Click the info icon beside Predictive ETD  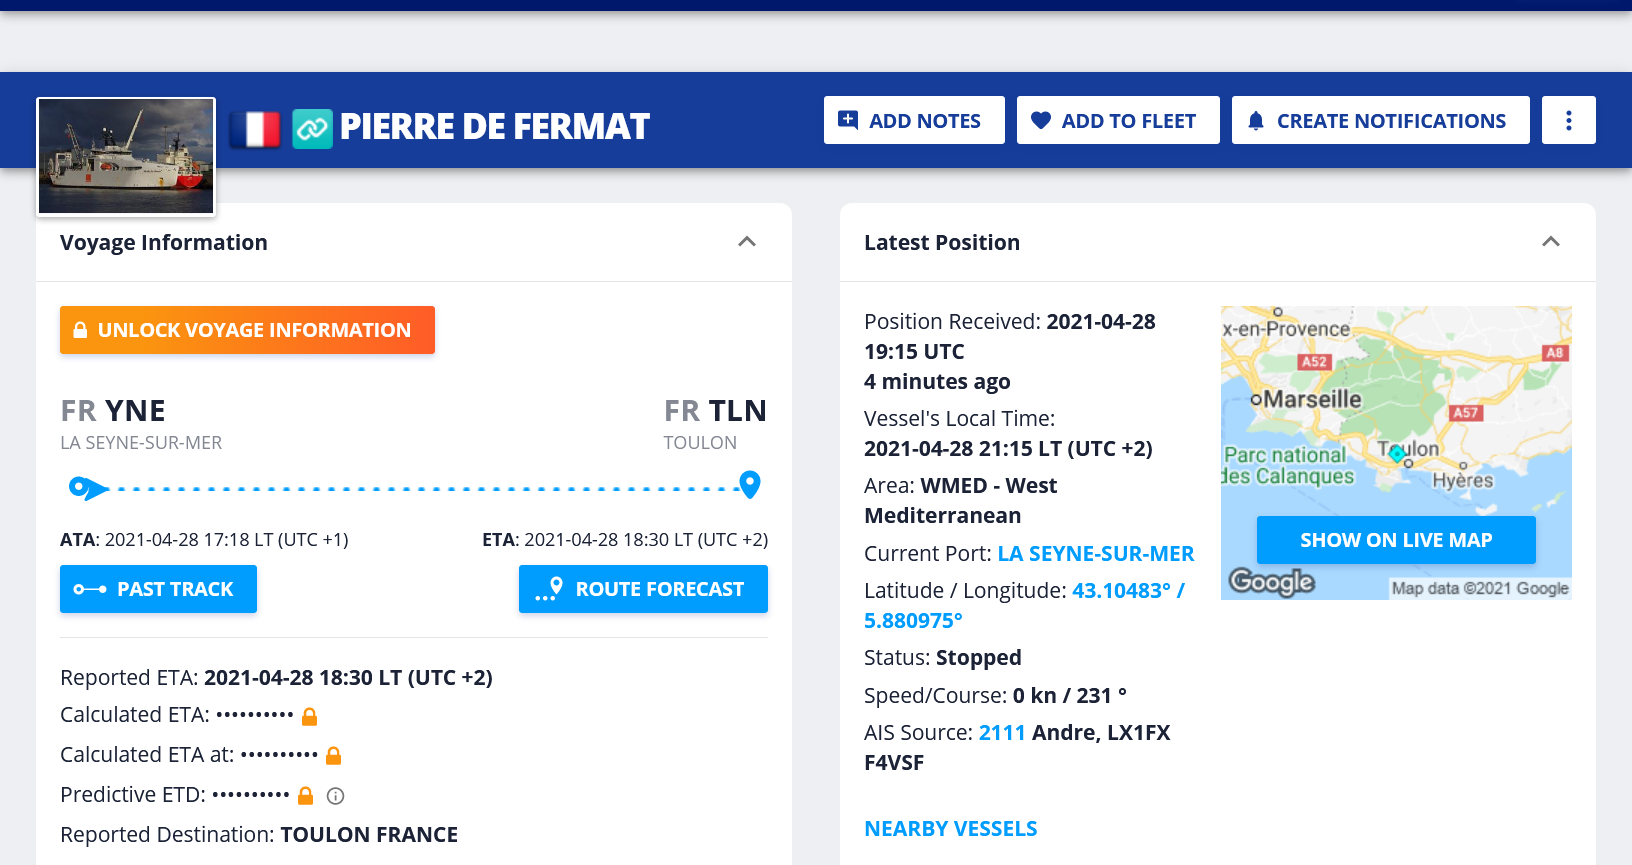(336, 796)
